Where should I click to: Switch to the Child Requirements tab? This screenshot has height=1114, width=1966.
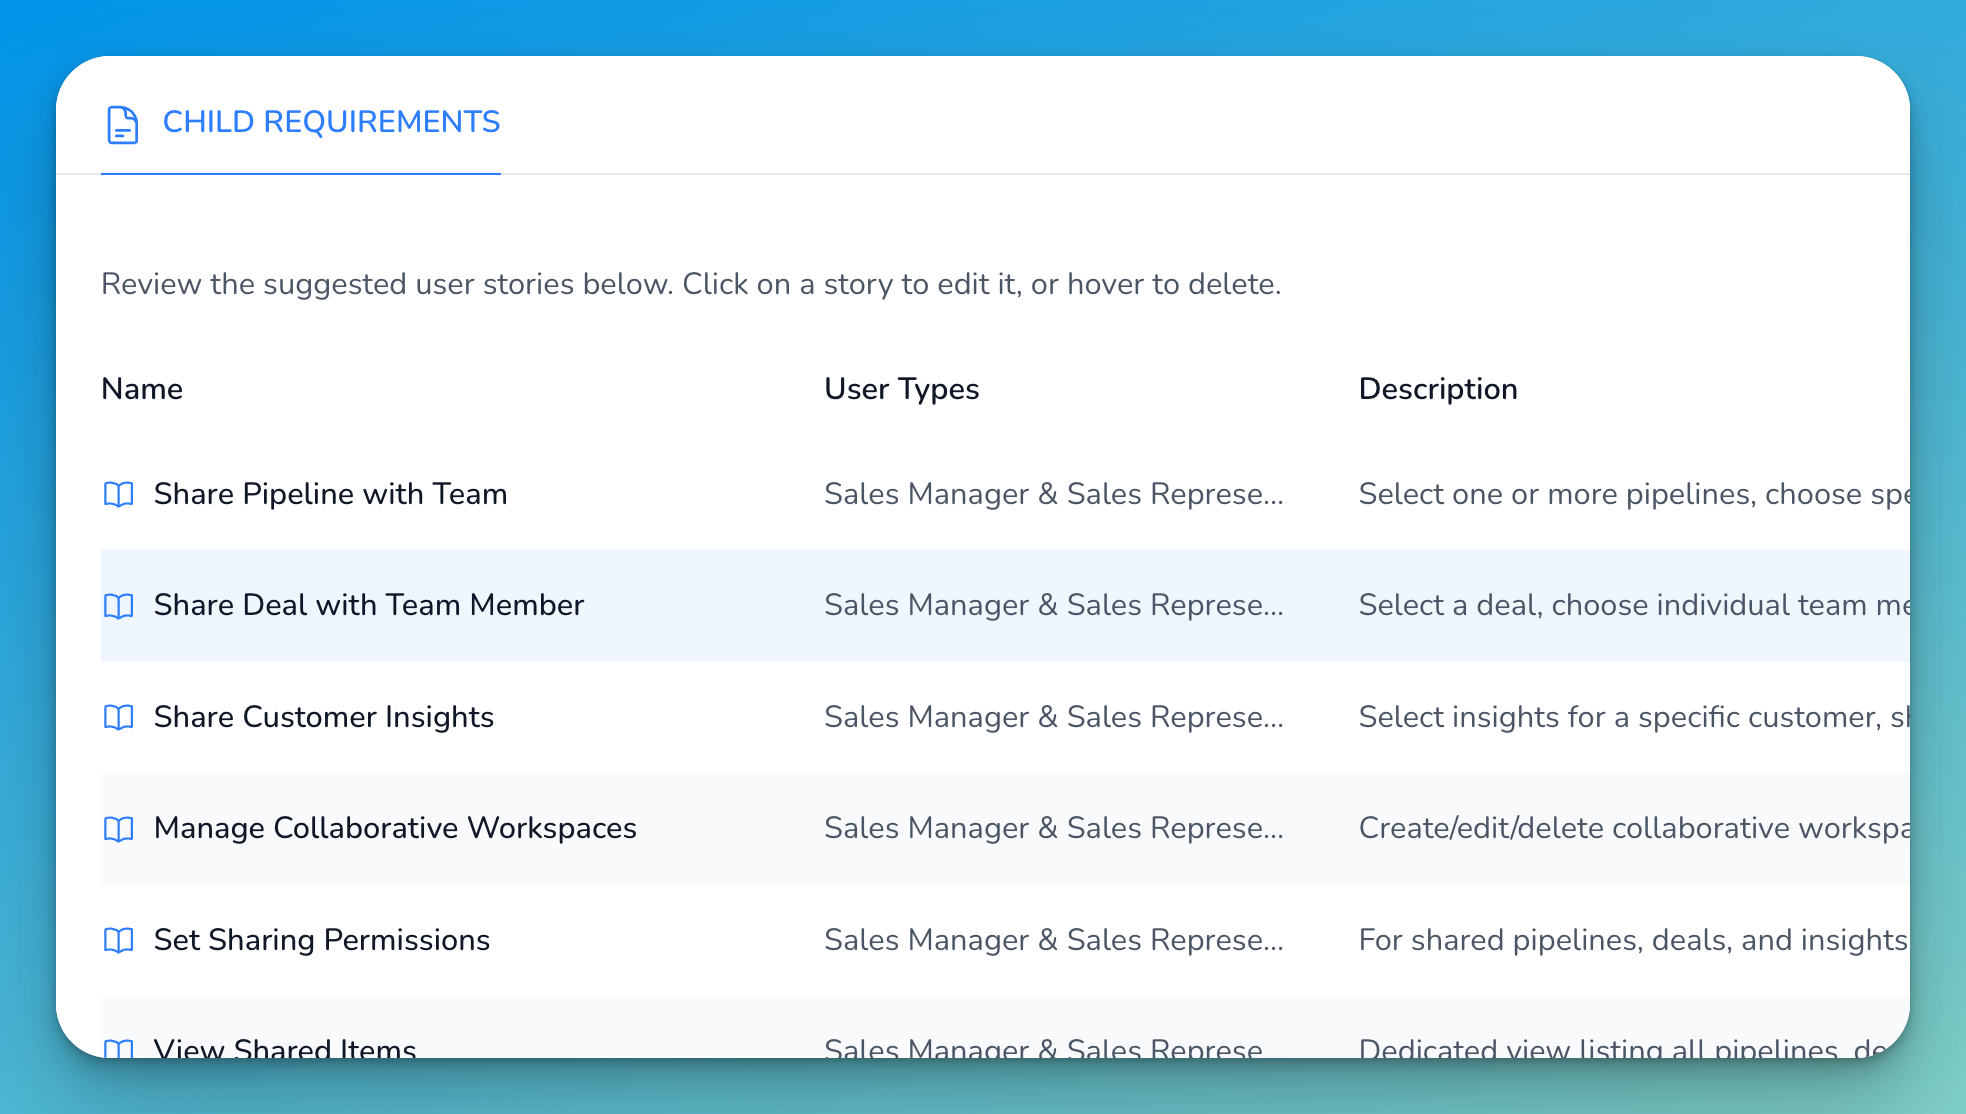click(332, 122)
